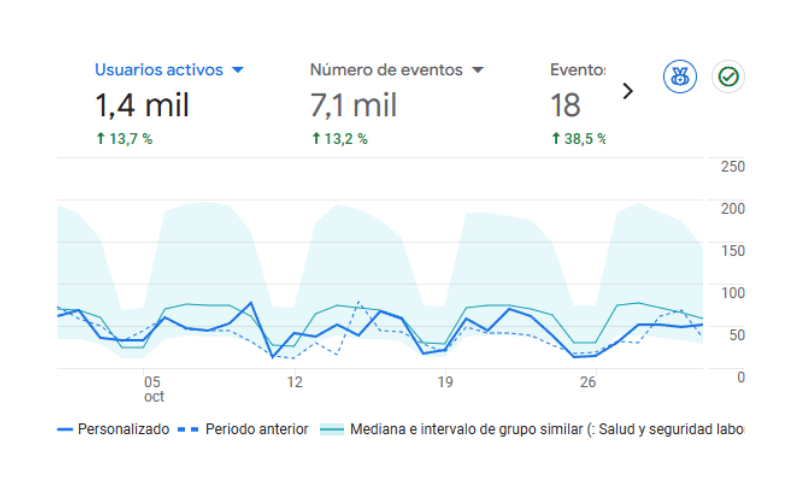This screenshot has height=500, width=800.
Task: Click the 1,4 mil active users value
Action: coord(141,105)
